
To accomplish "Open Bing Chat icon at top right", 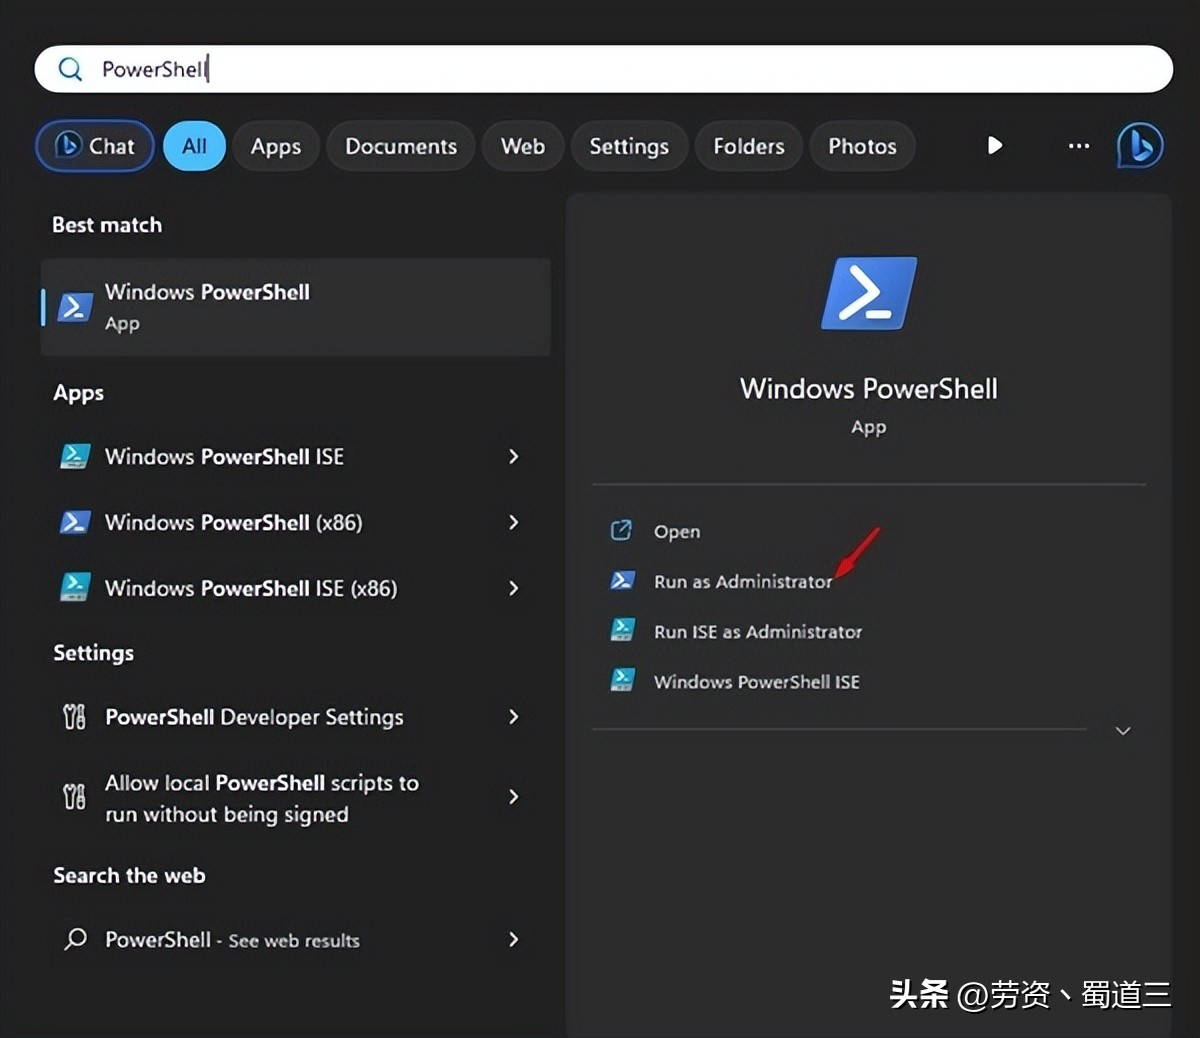I will tap(1140, 146).
